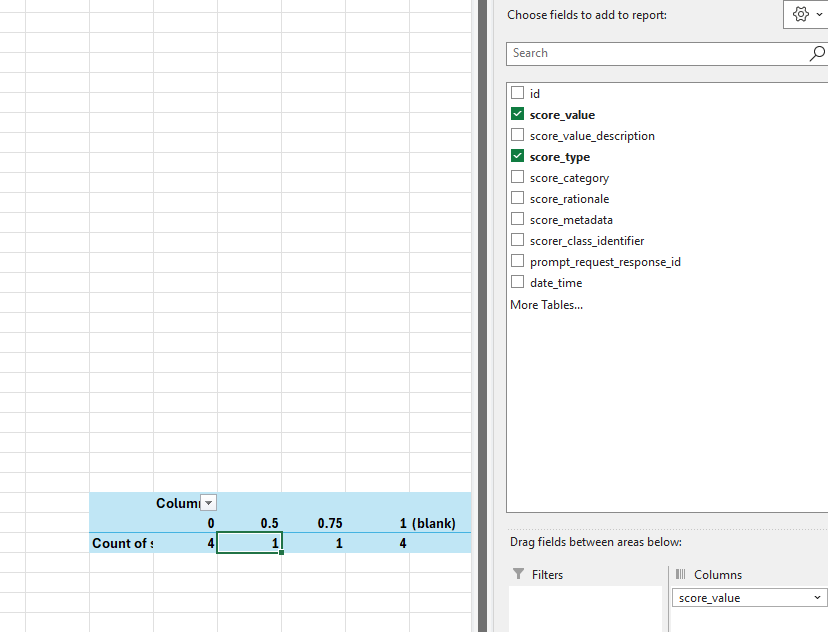
Task: Click the search magnifier icon in field list
Action: pos(817,54)
